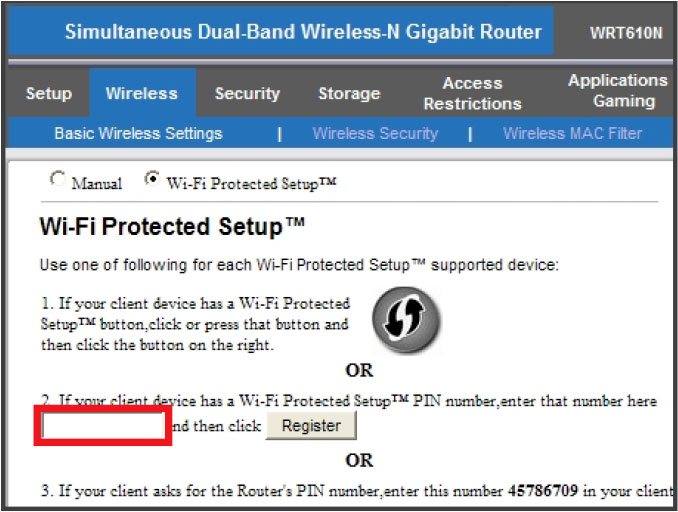678x512 pixels.
Task: Click the Register button
Action: point(311,426)
